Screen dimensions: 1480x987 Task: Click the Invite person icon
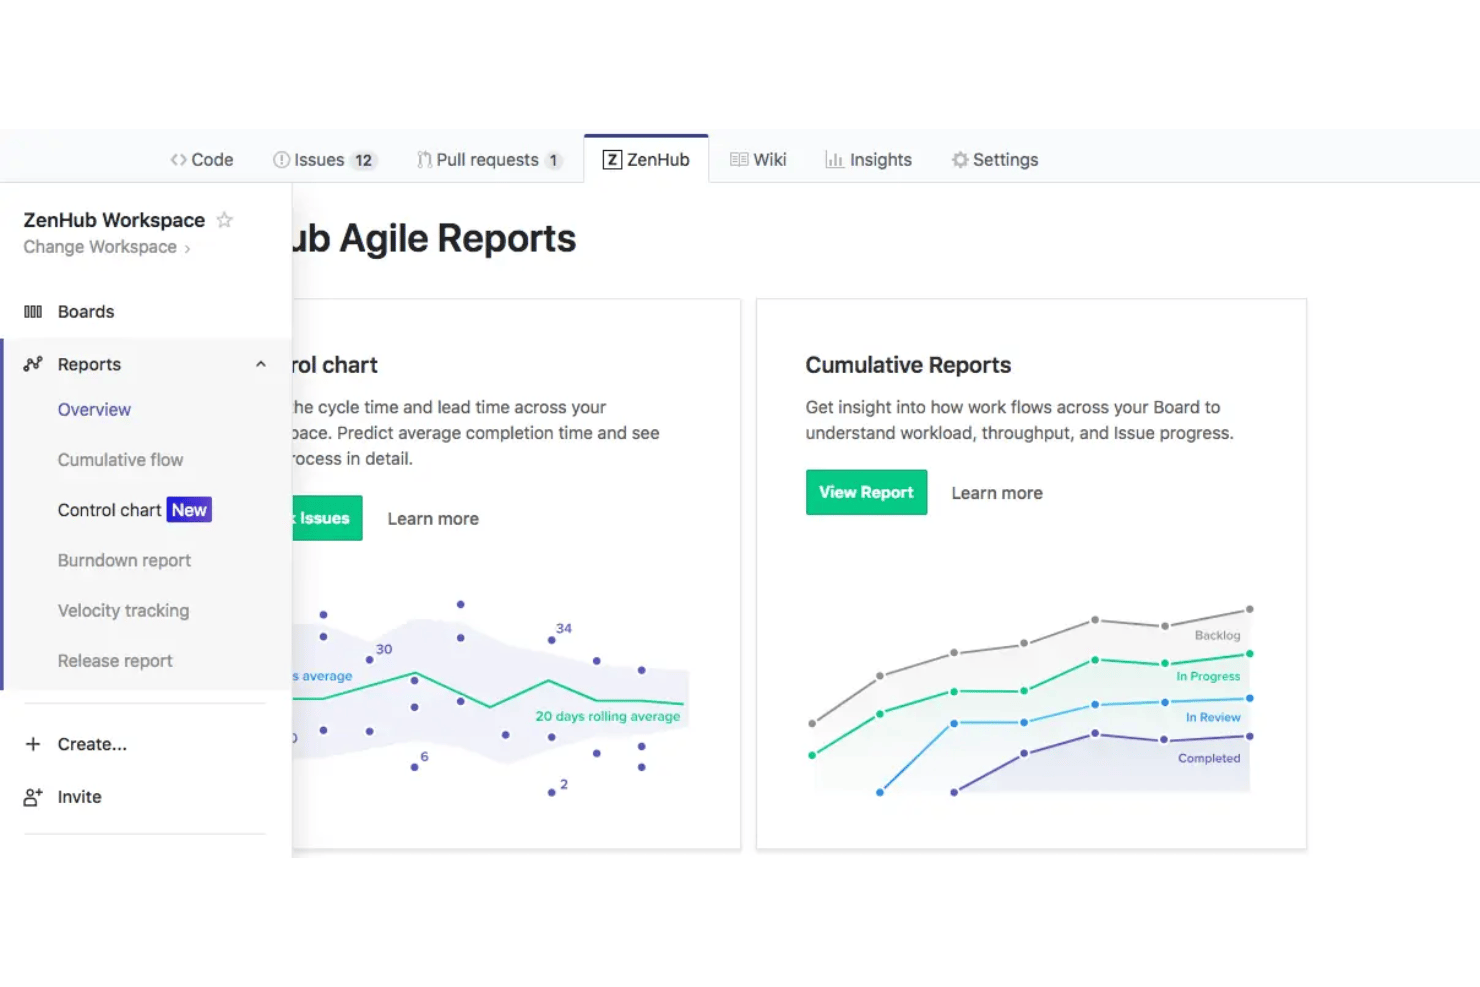(33, 797)
